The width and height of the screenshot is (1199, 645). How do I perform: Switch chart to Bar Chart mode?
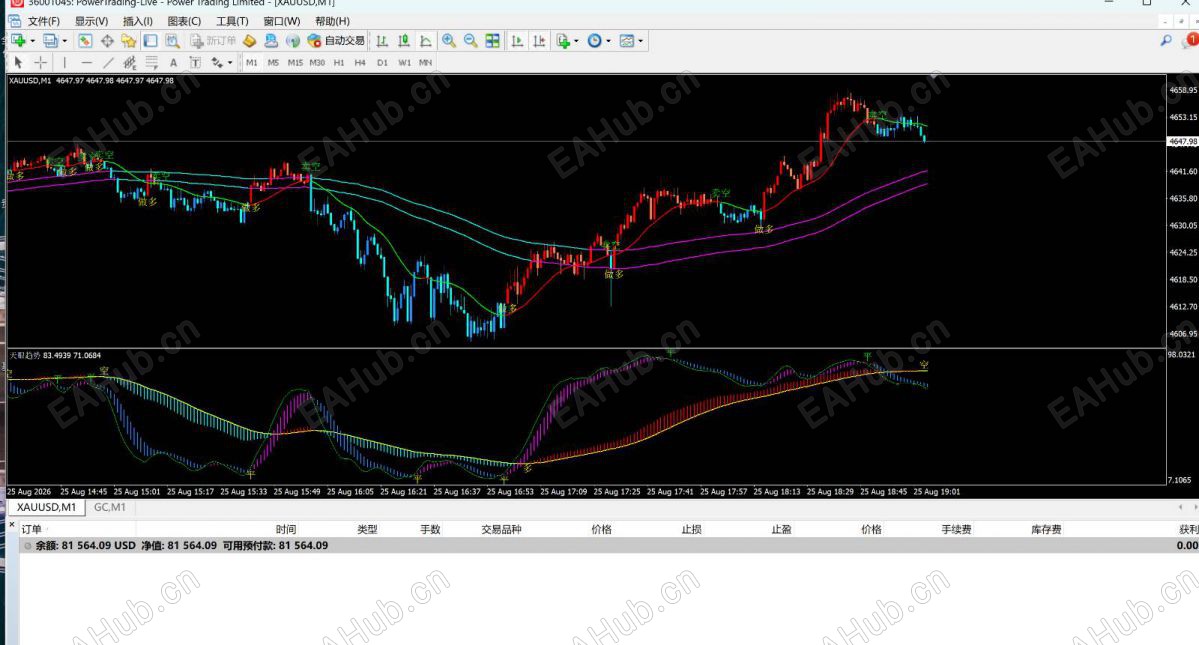click(382, 41)
